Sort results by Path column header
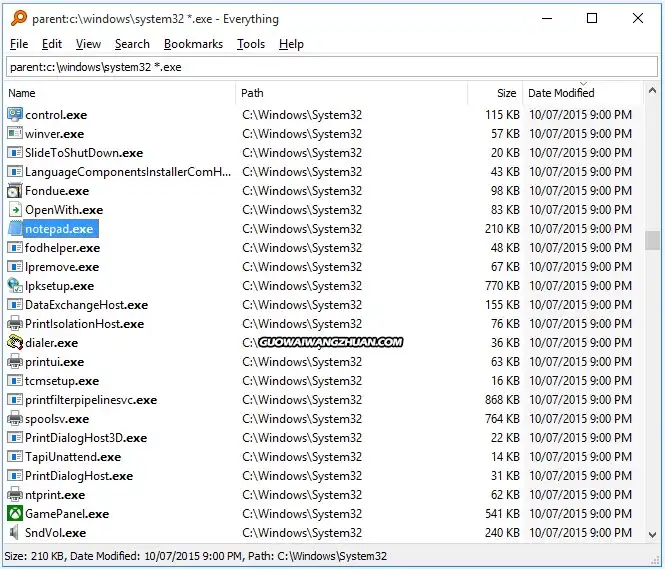665x569 pixels. 352,93
